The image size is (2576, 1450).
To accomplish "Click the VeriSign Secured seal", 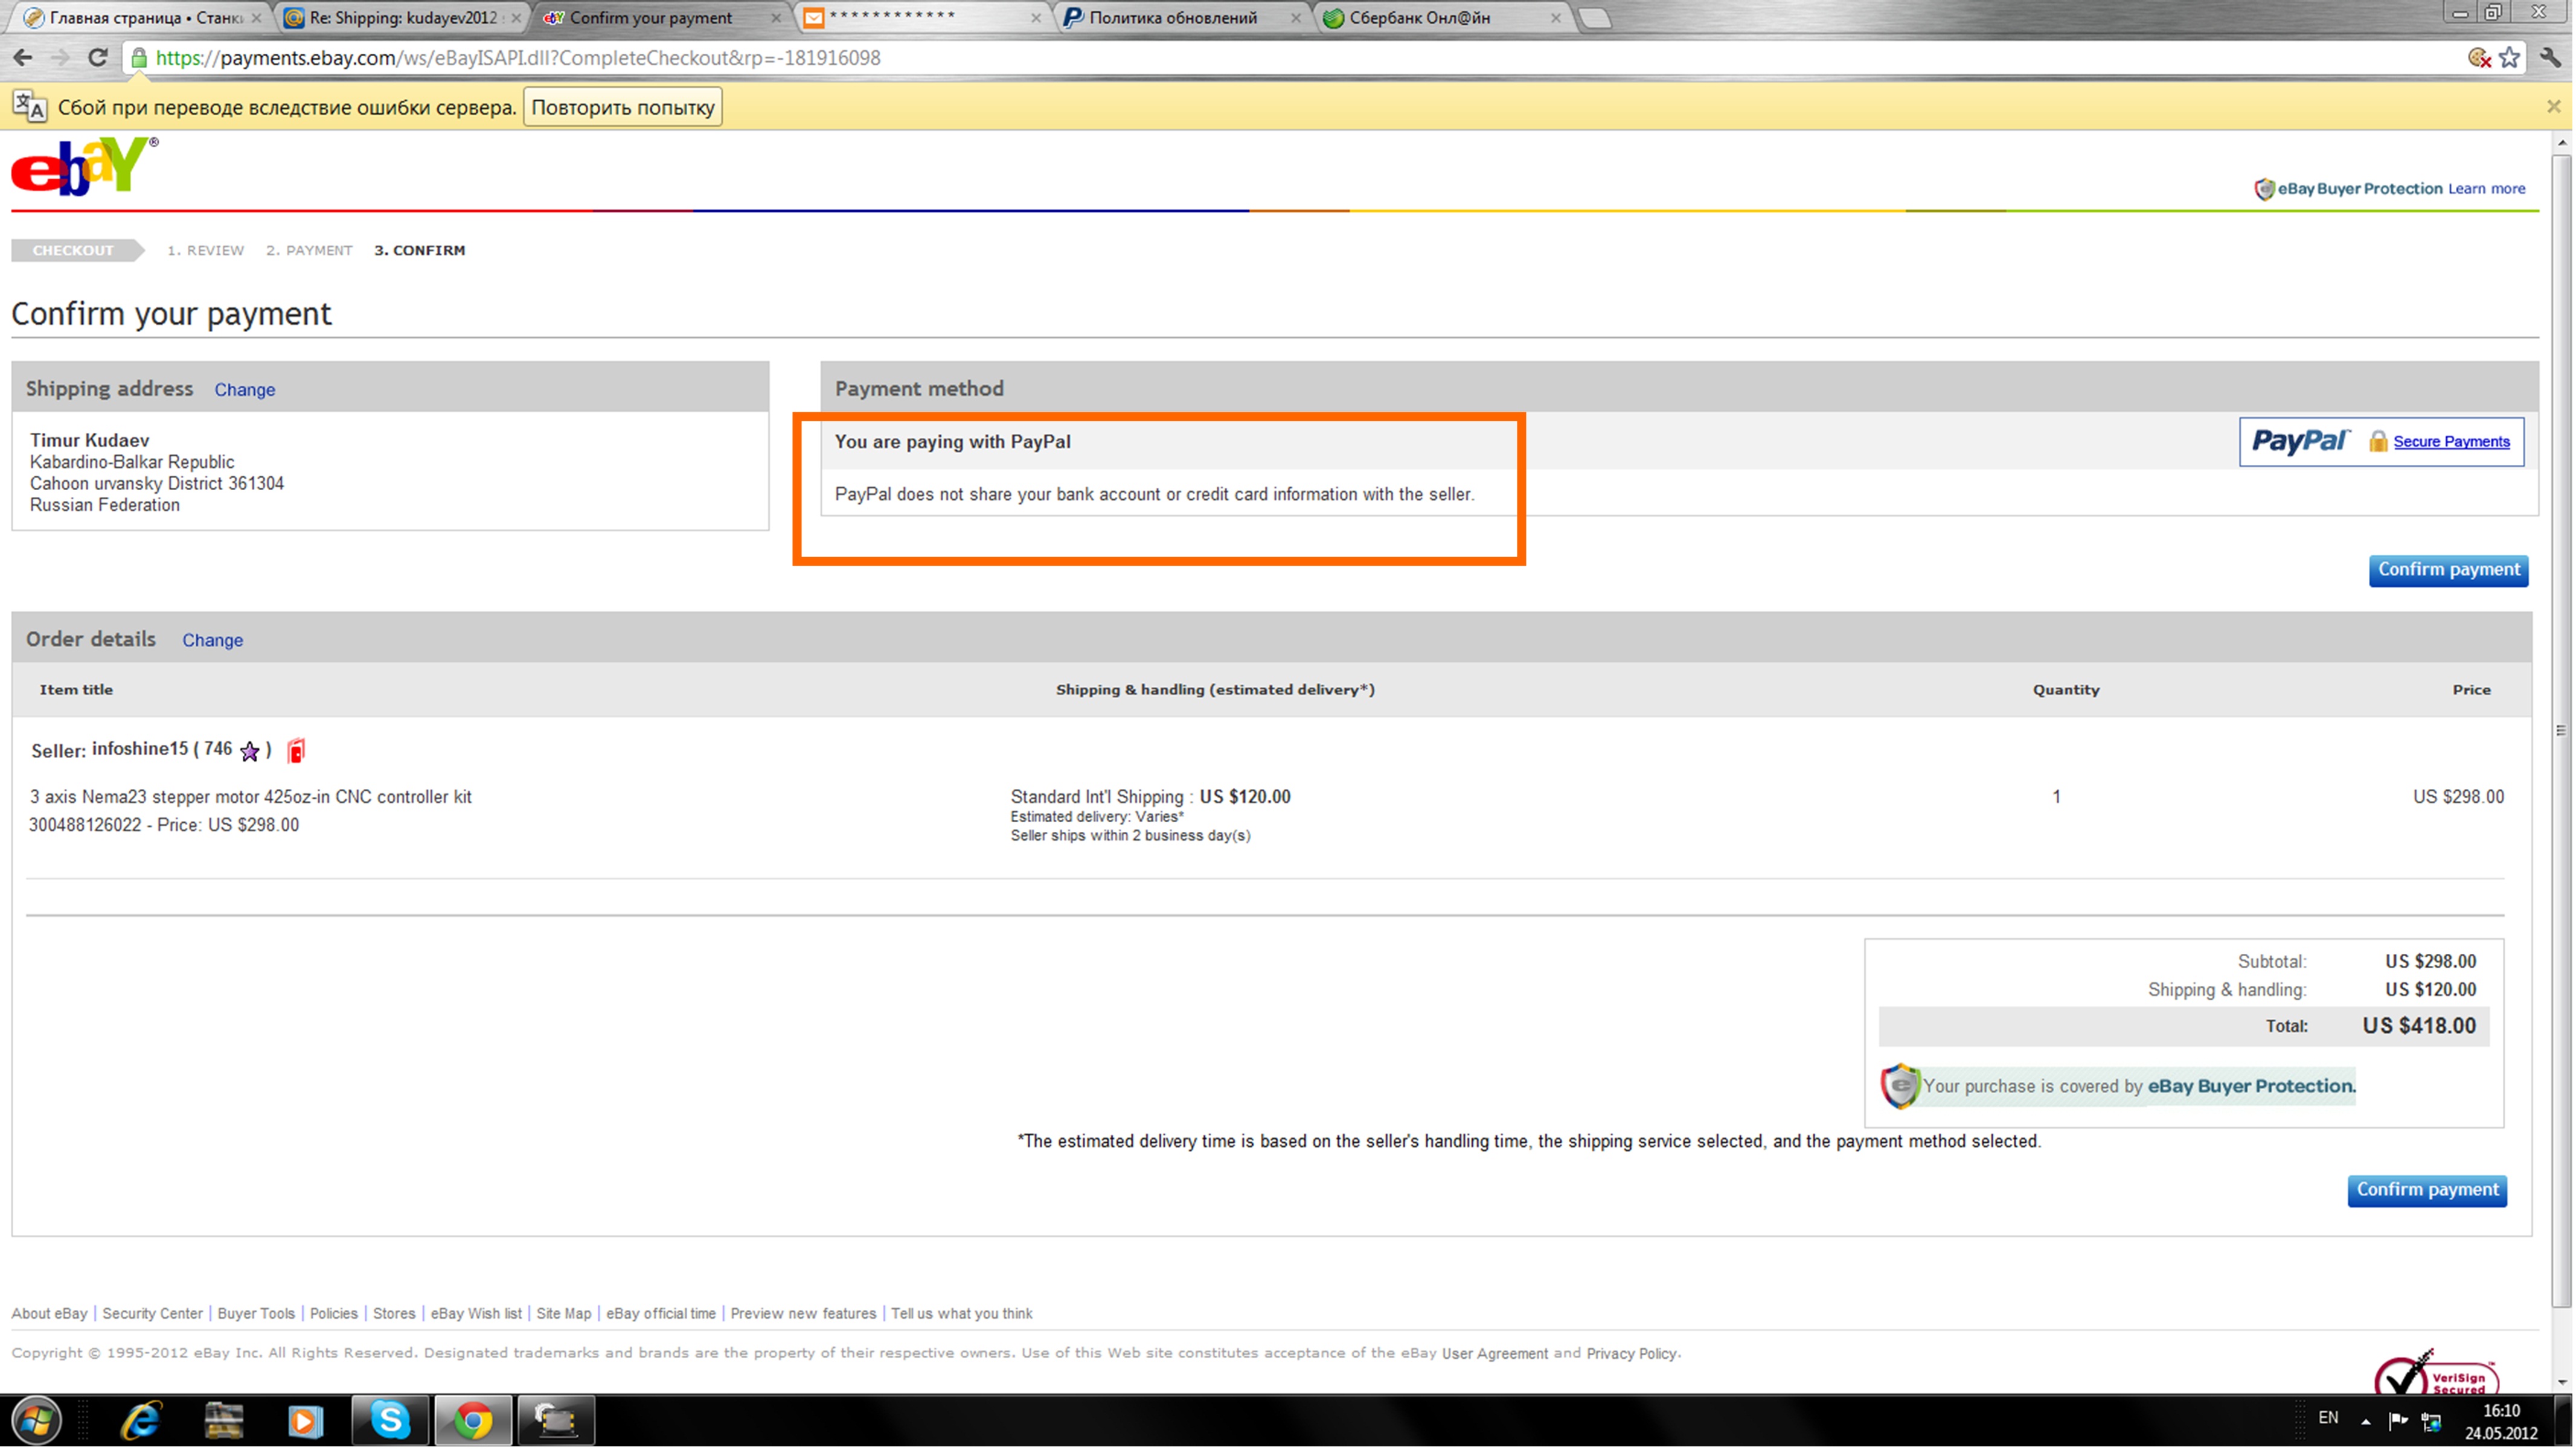I will pos(2436,1375).
